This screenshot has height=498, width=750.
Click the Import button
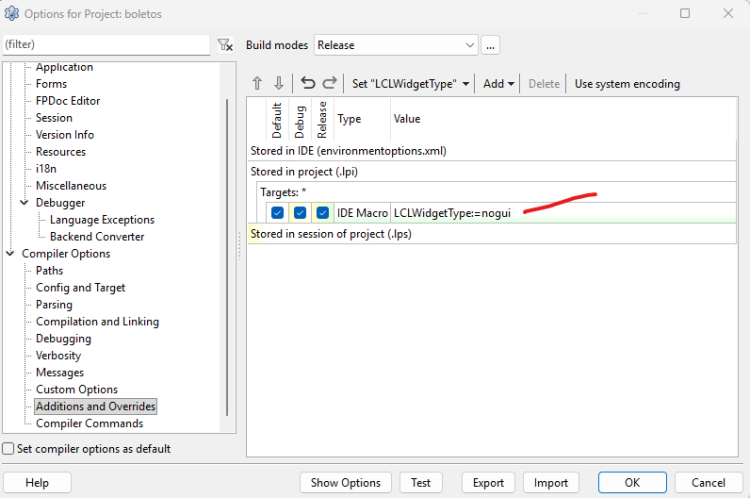(551, 483)
